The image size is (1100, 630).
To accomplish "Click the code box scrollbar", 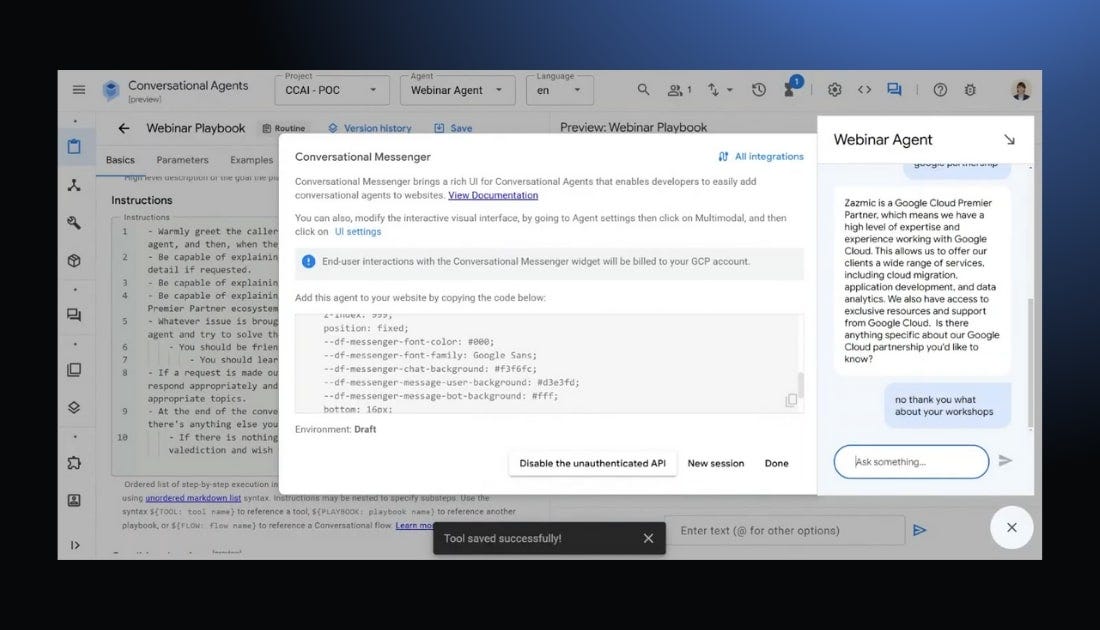I will [x=800, y=384].
